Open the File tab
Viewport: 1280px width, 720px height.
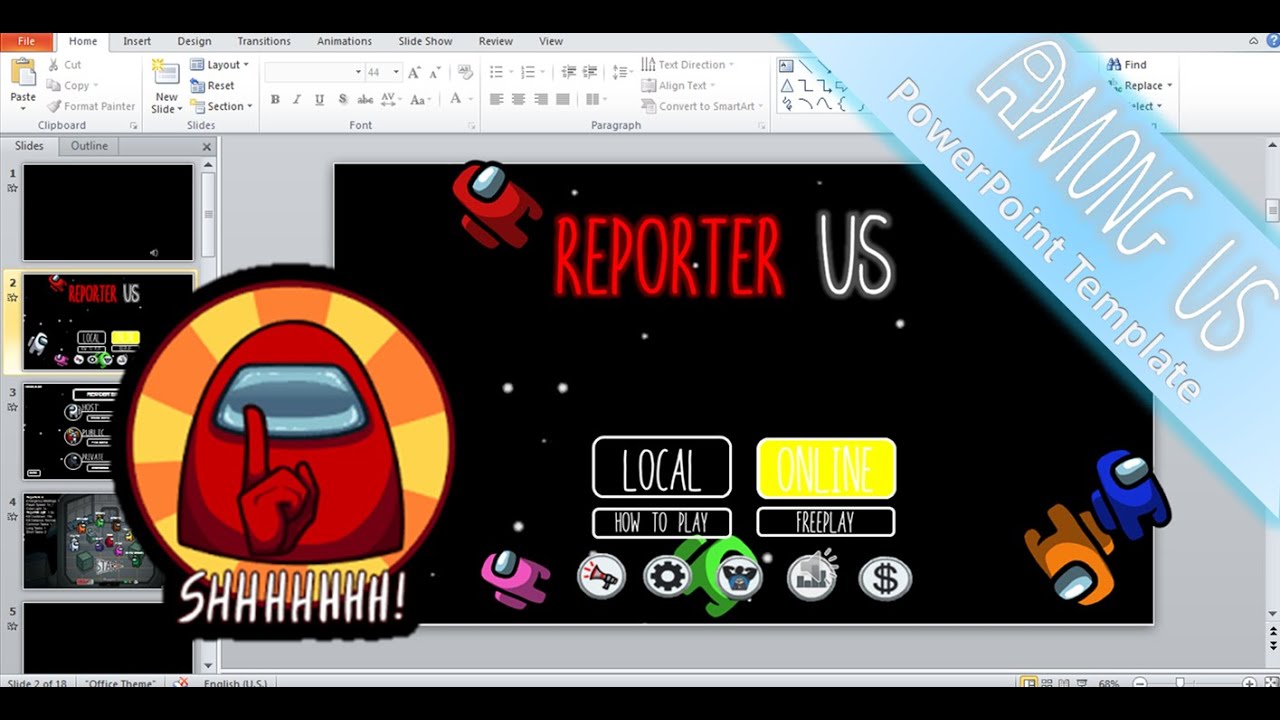click(26, 41)
